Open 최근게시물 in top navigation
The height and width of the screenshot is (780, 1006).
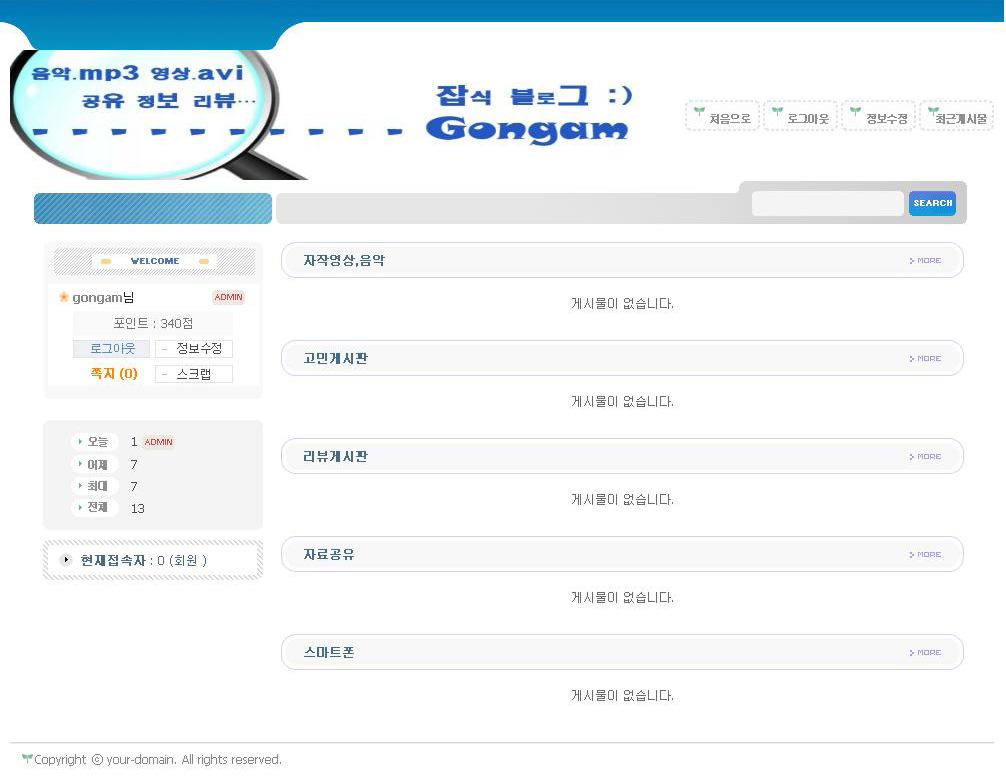pos(957,117)
